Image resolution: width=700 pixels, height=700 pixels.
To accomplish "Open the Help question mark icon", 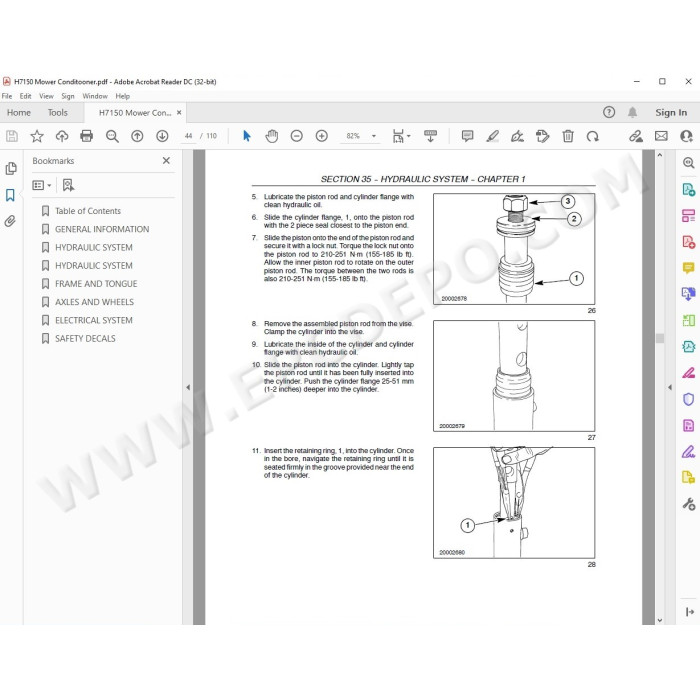I will click(609, 112).
